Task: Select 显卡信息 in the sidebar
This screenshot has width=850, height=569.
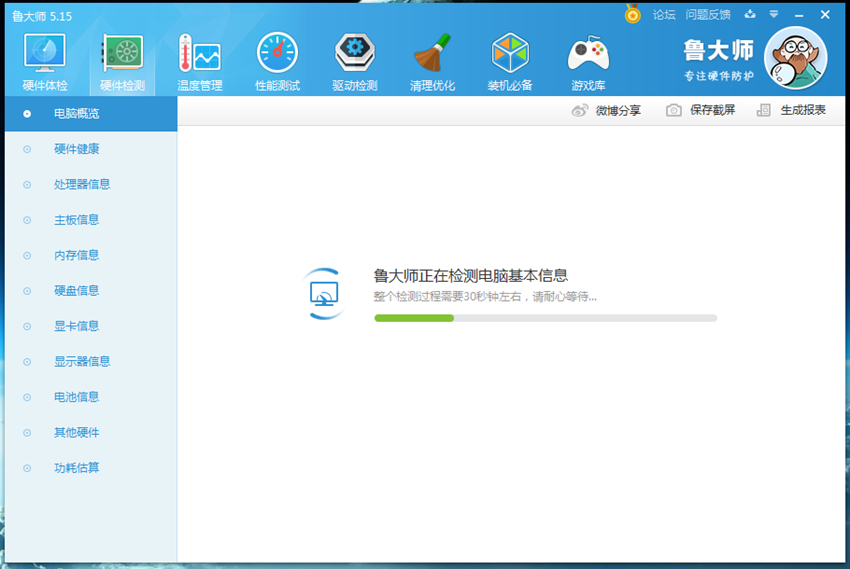Action: pyautogui.click(x=91, y=326)
